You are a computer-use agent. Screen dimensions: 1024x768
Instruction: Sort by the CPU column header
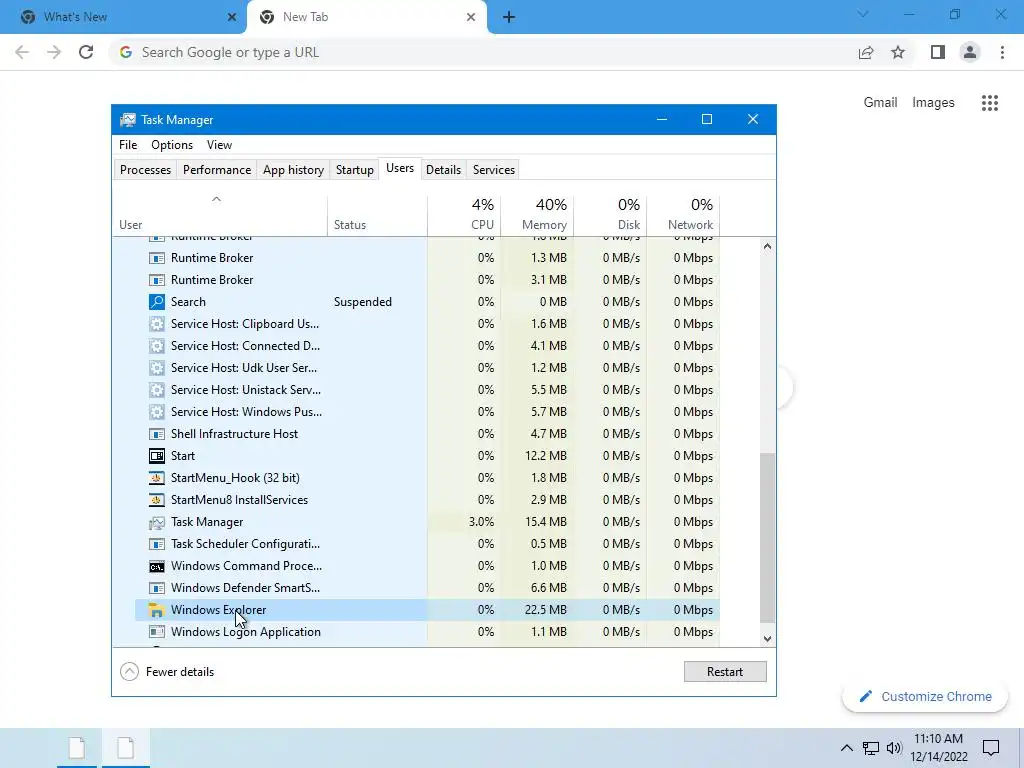pyautogui.click(x=464, y=215)
